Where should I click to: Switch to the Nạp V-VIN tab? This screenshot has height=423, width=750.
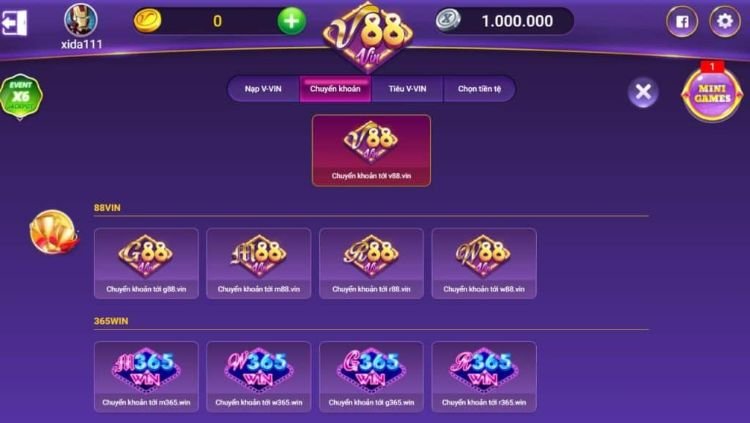click(x=264, y=89)
